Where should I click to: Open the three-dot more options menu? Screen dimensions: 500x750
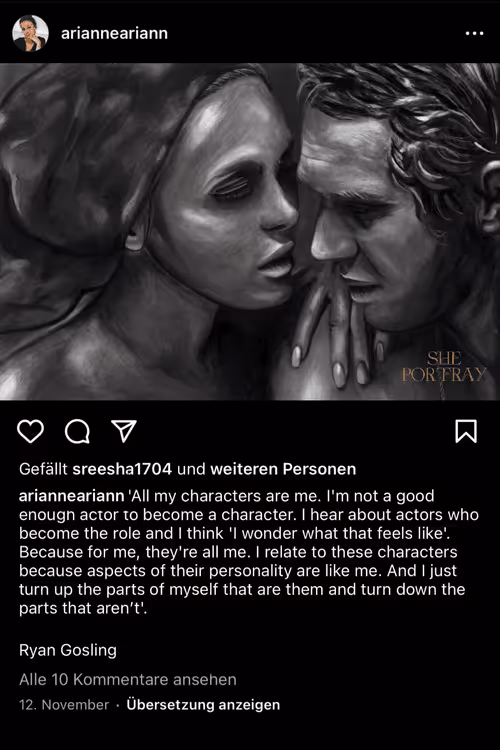point(474,33)
